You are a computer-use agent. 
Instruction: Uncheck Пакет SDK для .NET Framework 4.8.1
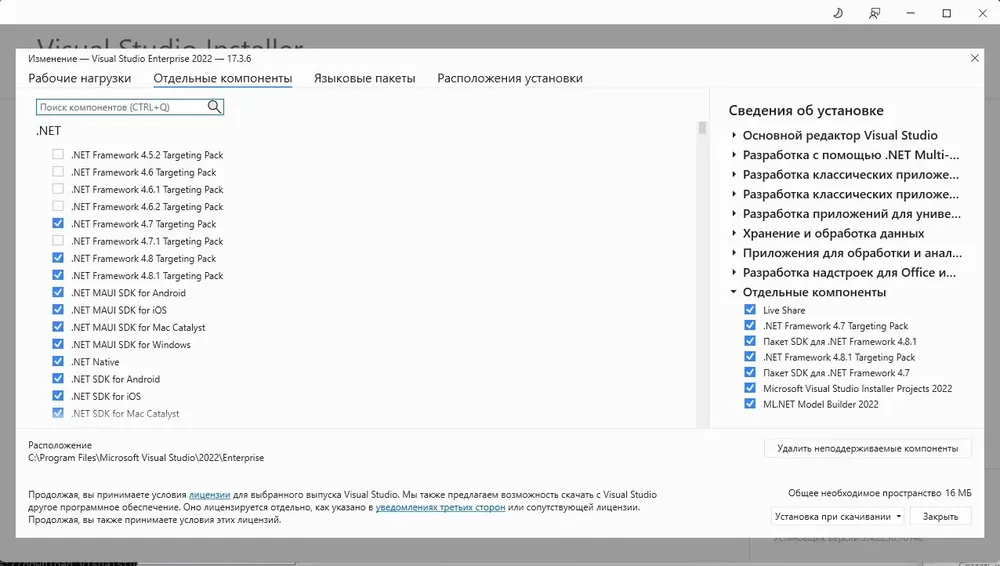[750, 341]
